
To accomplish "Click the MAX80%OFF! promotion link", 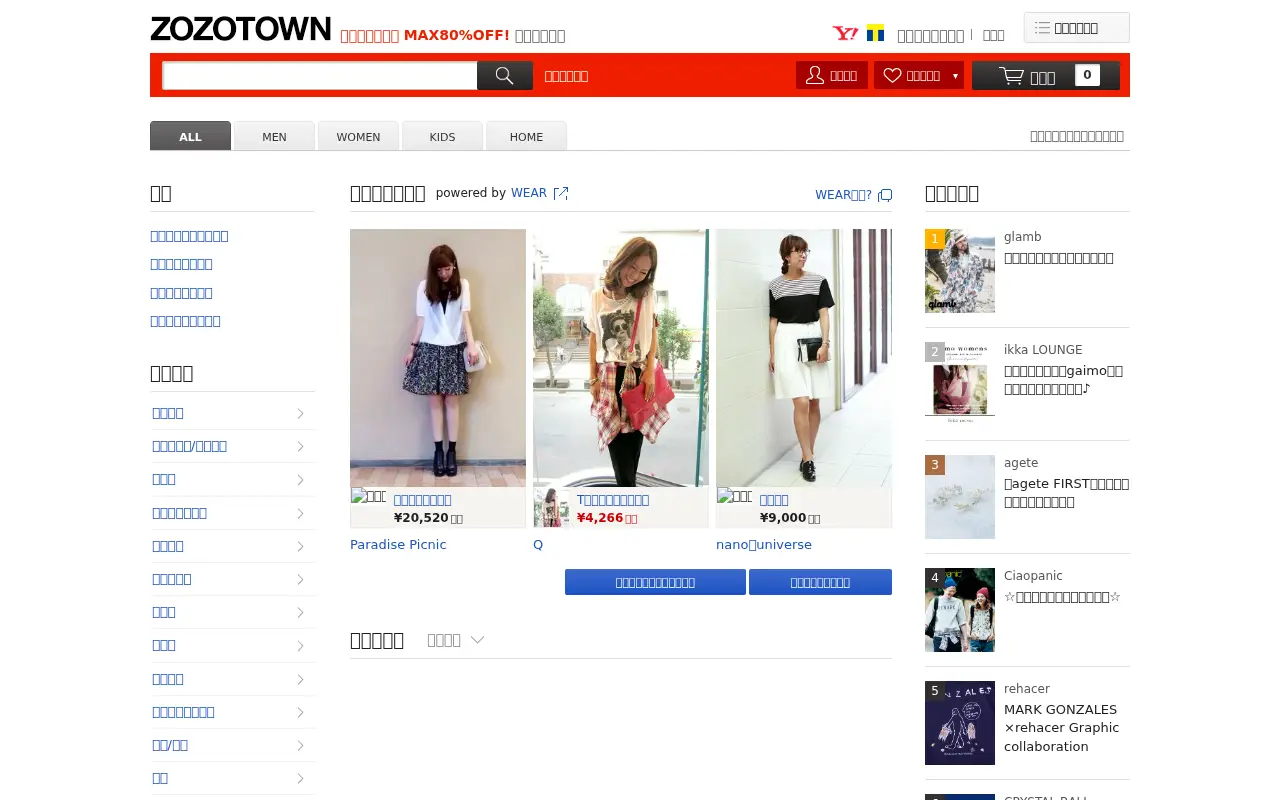I will pos(456,36).
